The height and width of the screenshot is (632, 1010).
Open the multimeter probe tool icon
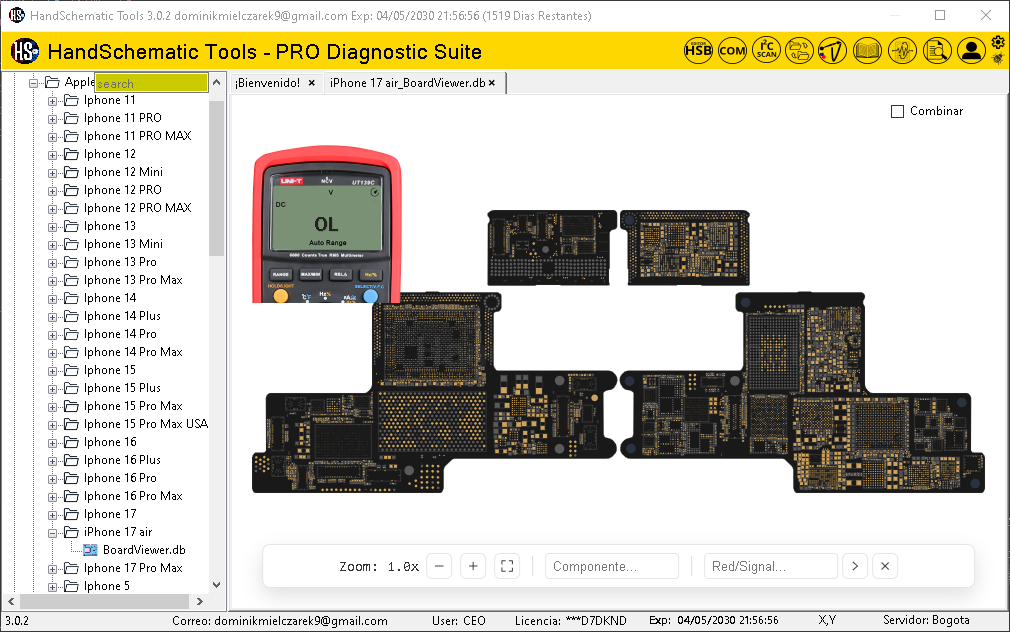click(833, 50)
